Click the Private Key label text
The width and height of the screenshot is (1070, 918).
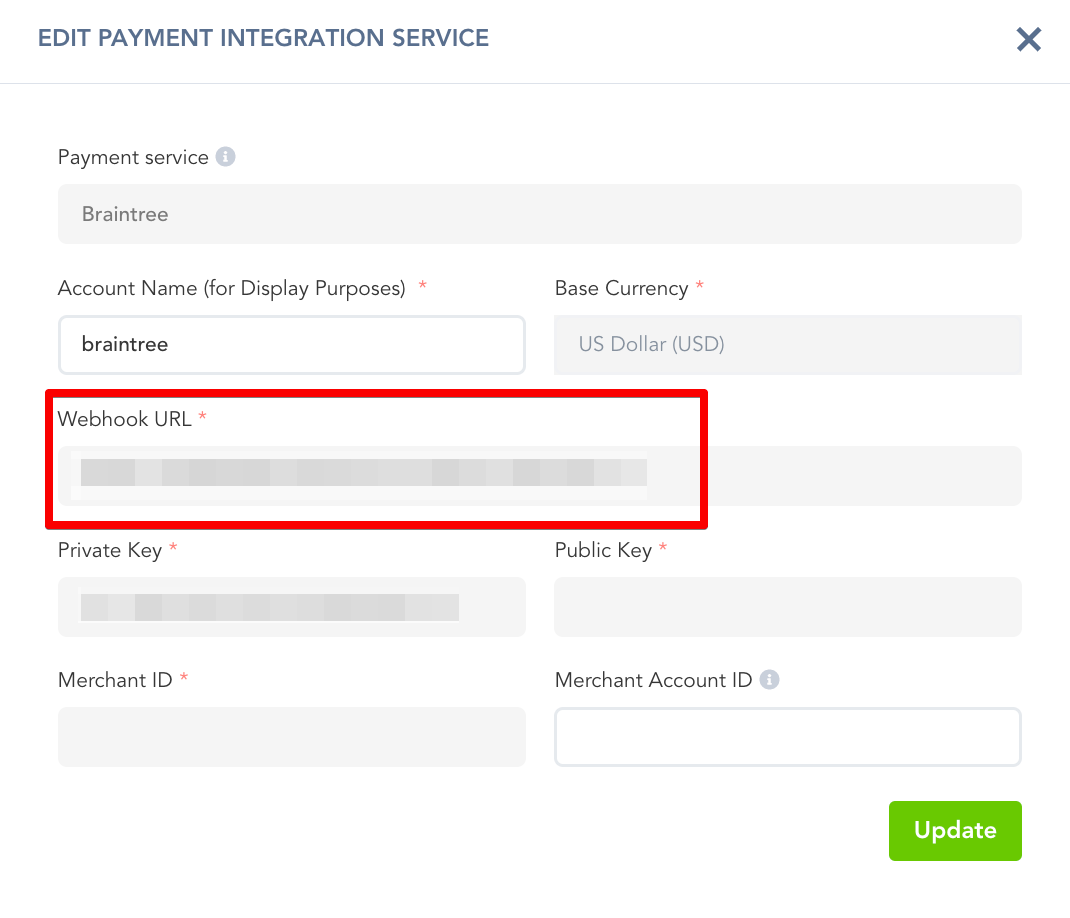pos(109,550)
